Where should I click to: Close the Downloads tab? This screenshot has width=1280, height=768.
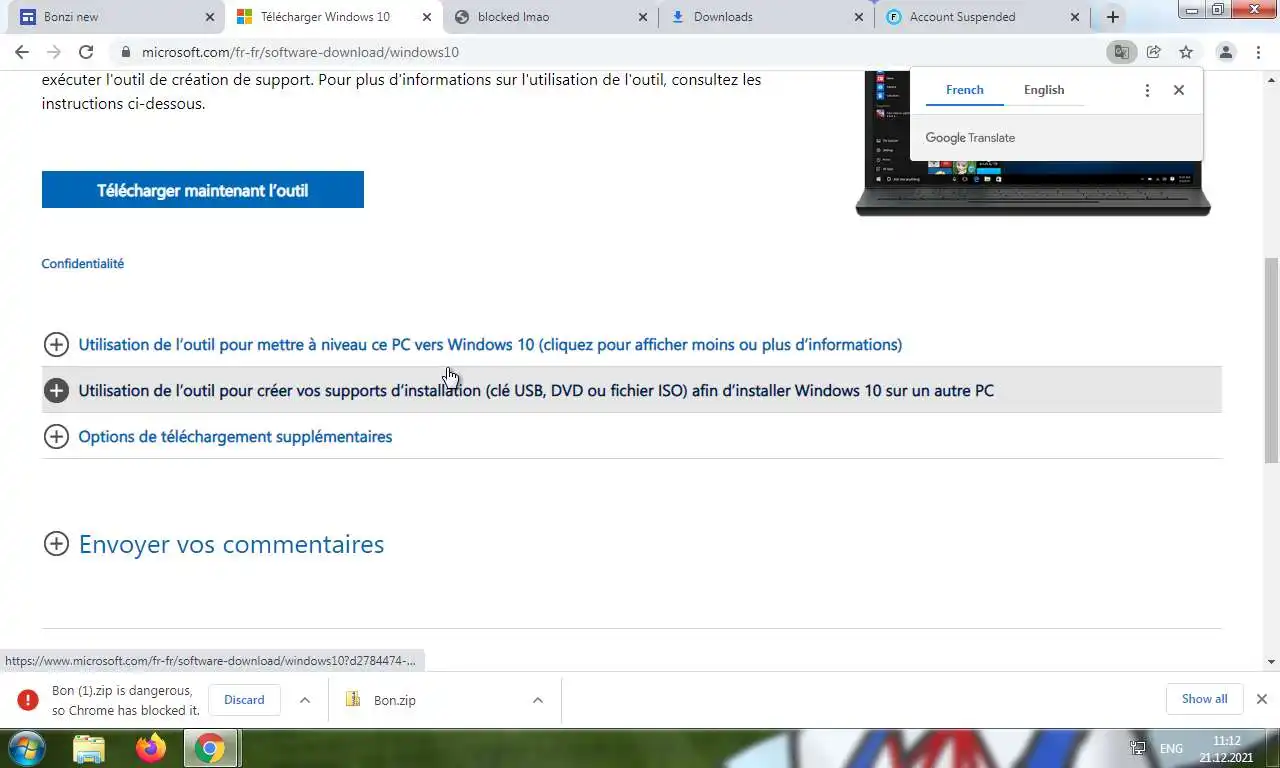coord(859,17)
